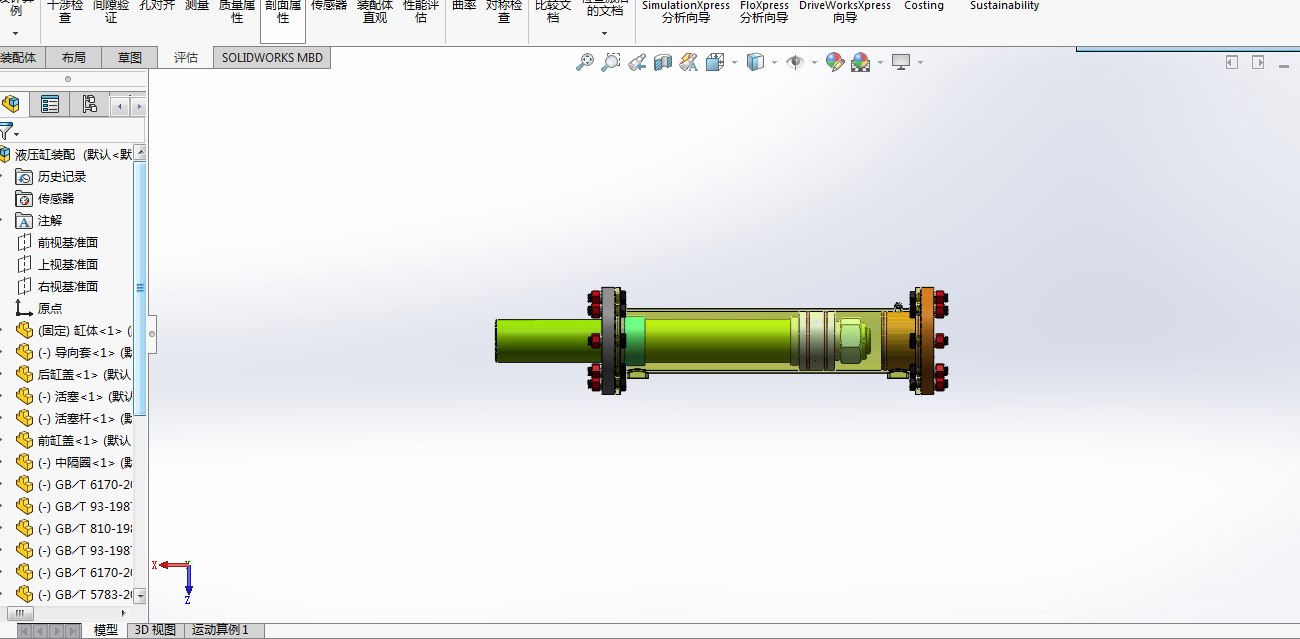1300x639 pixels.
Task: Select the (固定) 缸体<1> component
Action: [x=74, y=330]
